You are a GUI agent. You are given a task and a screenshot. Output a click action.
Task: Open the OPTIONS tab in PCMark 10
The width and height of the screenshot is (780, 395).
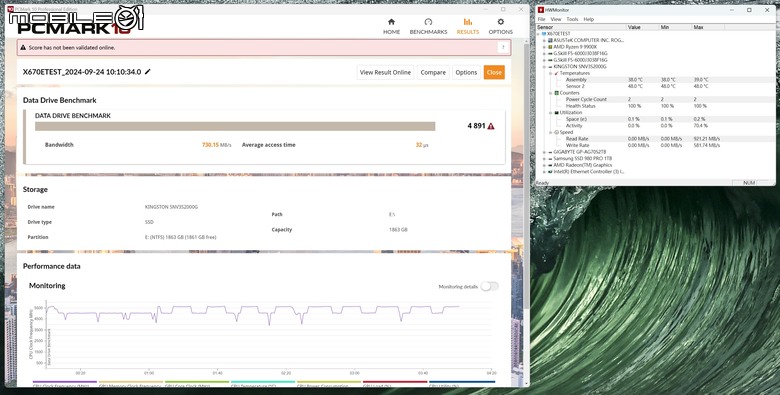[x=500, y=26]
